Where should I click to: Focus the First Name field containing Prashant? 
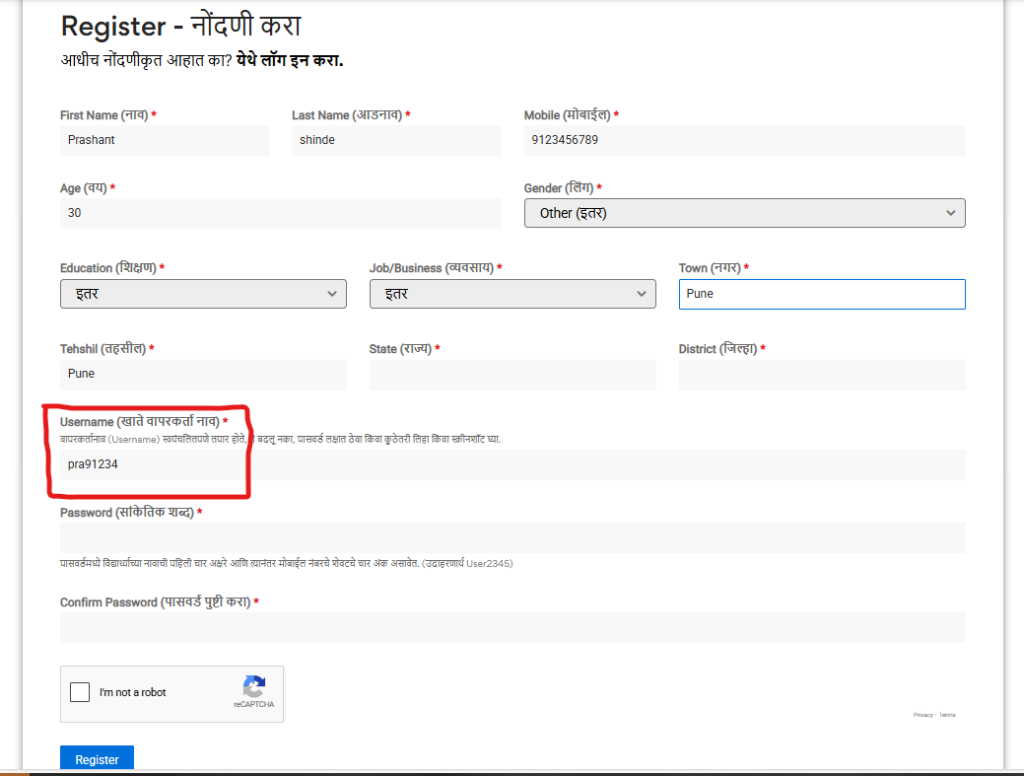click(165, 140)
